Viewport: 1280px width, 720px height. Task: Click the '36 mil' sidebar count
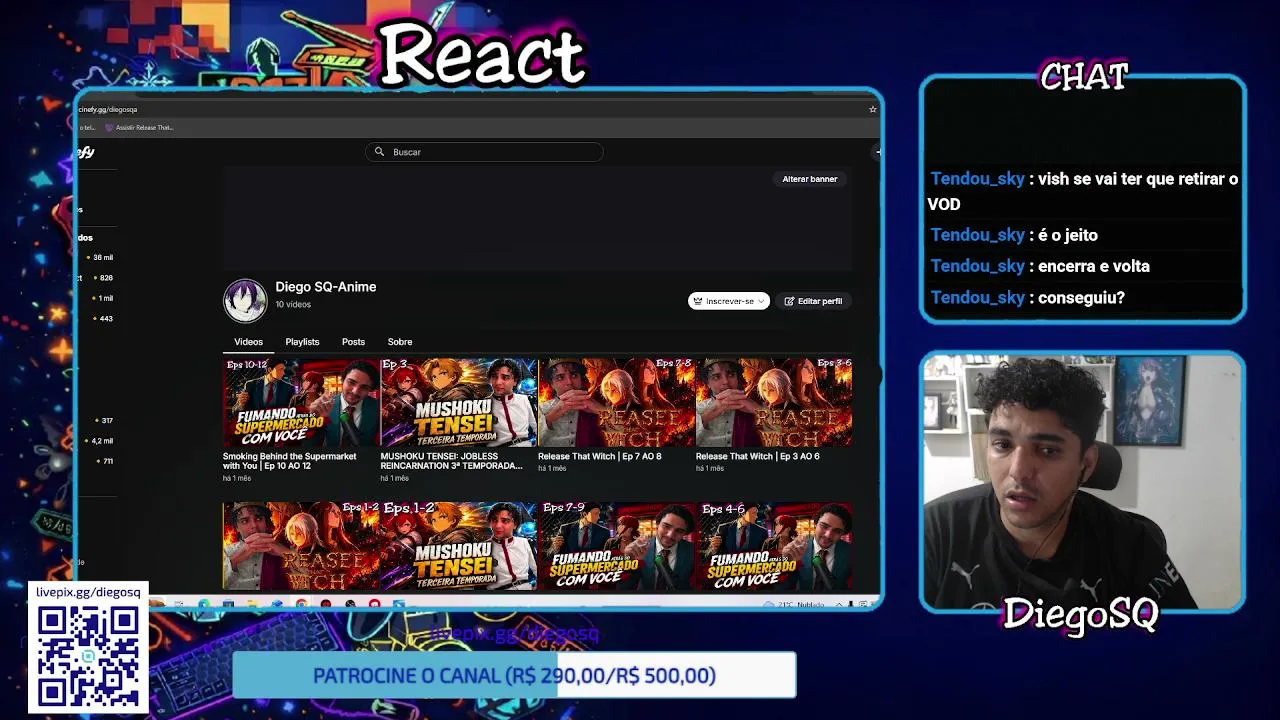click(103, 258)
